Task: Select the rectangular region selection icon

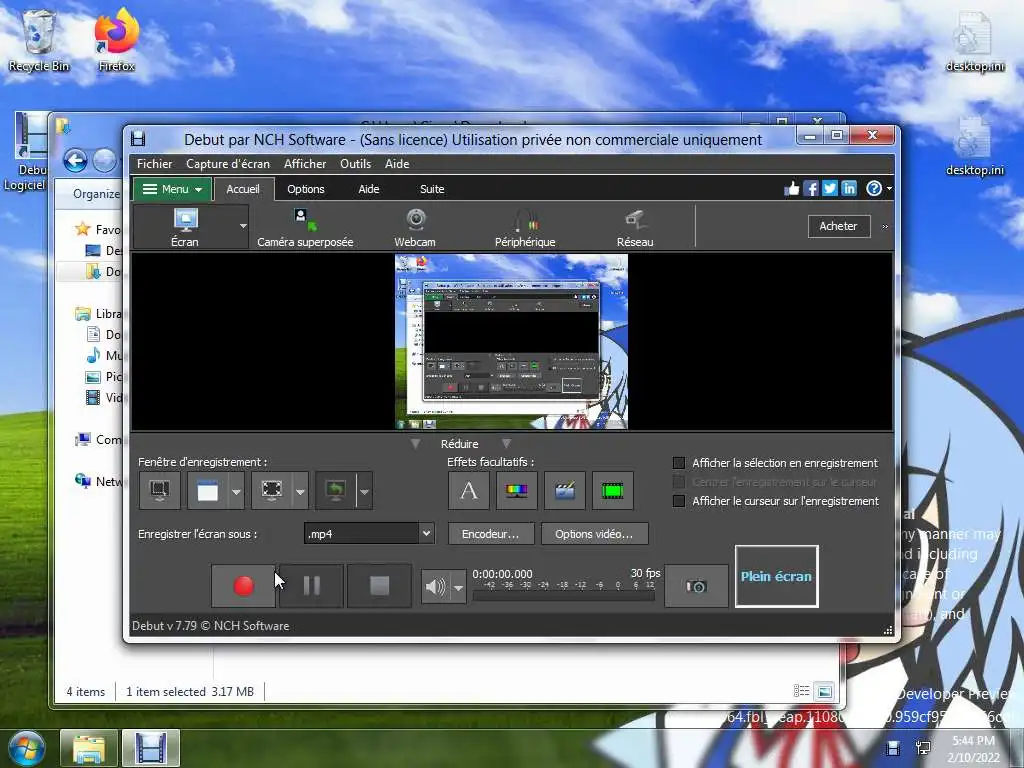Action: pos(272,490)
